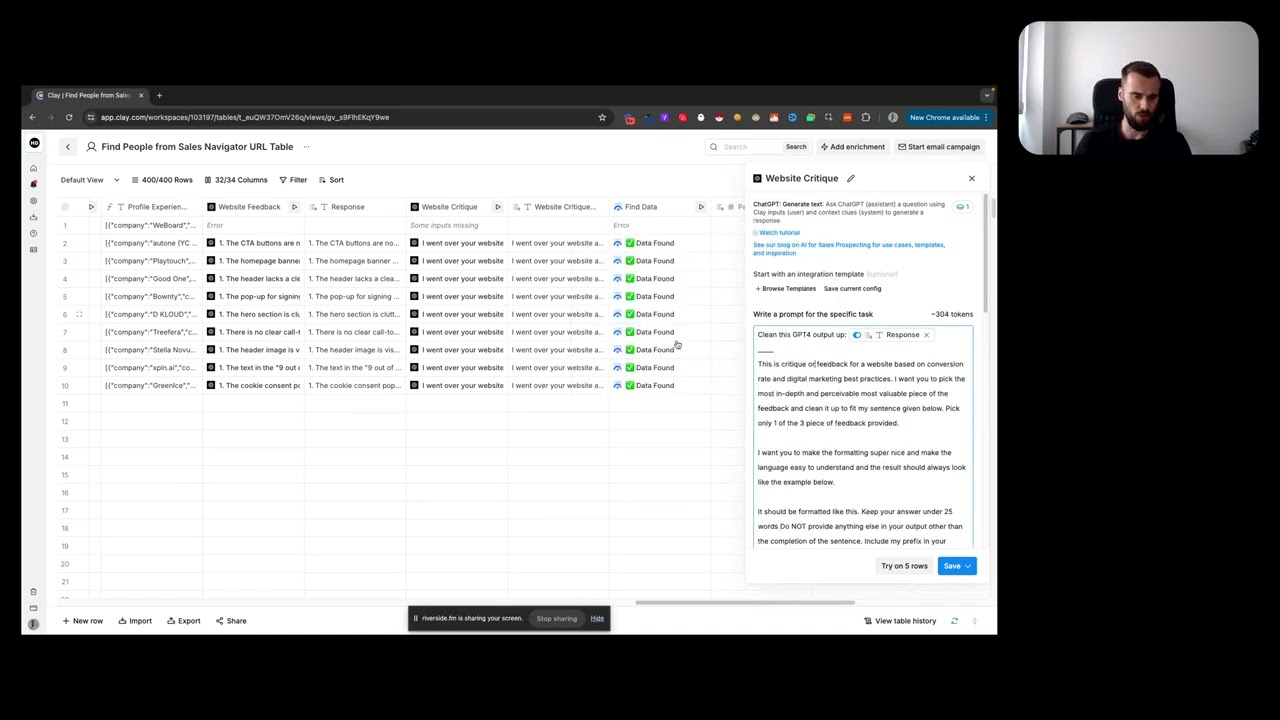This screenshot has height=720, width=1280.
Task: Click Start email campaign
Action: (x=939, y=147)
